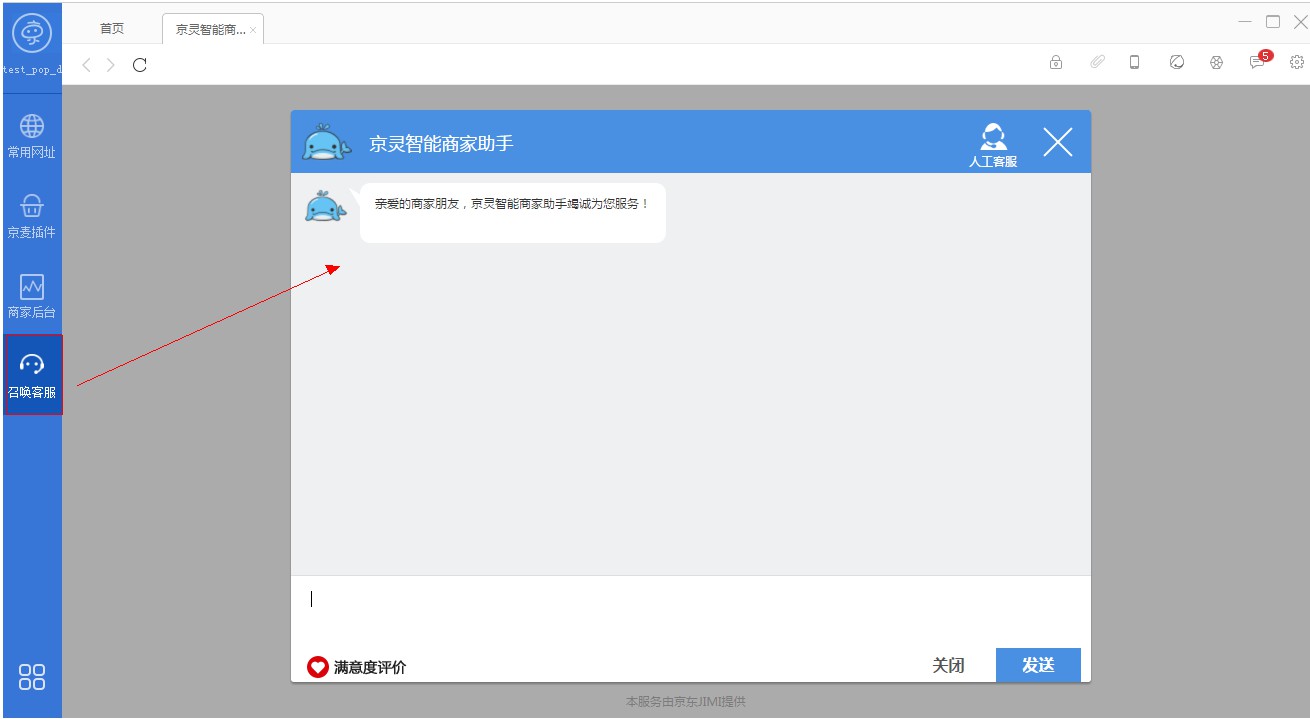Go back with the left chevron
Screen dimensions: 1310x719
86,65
